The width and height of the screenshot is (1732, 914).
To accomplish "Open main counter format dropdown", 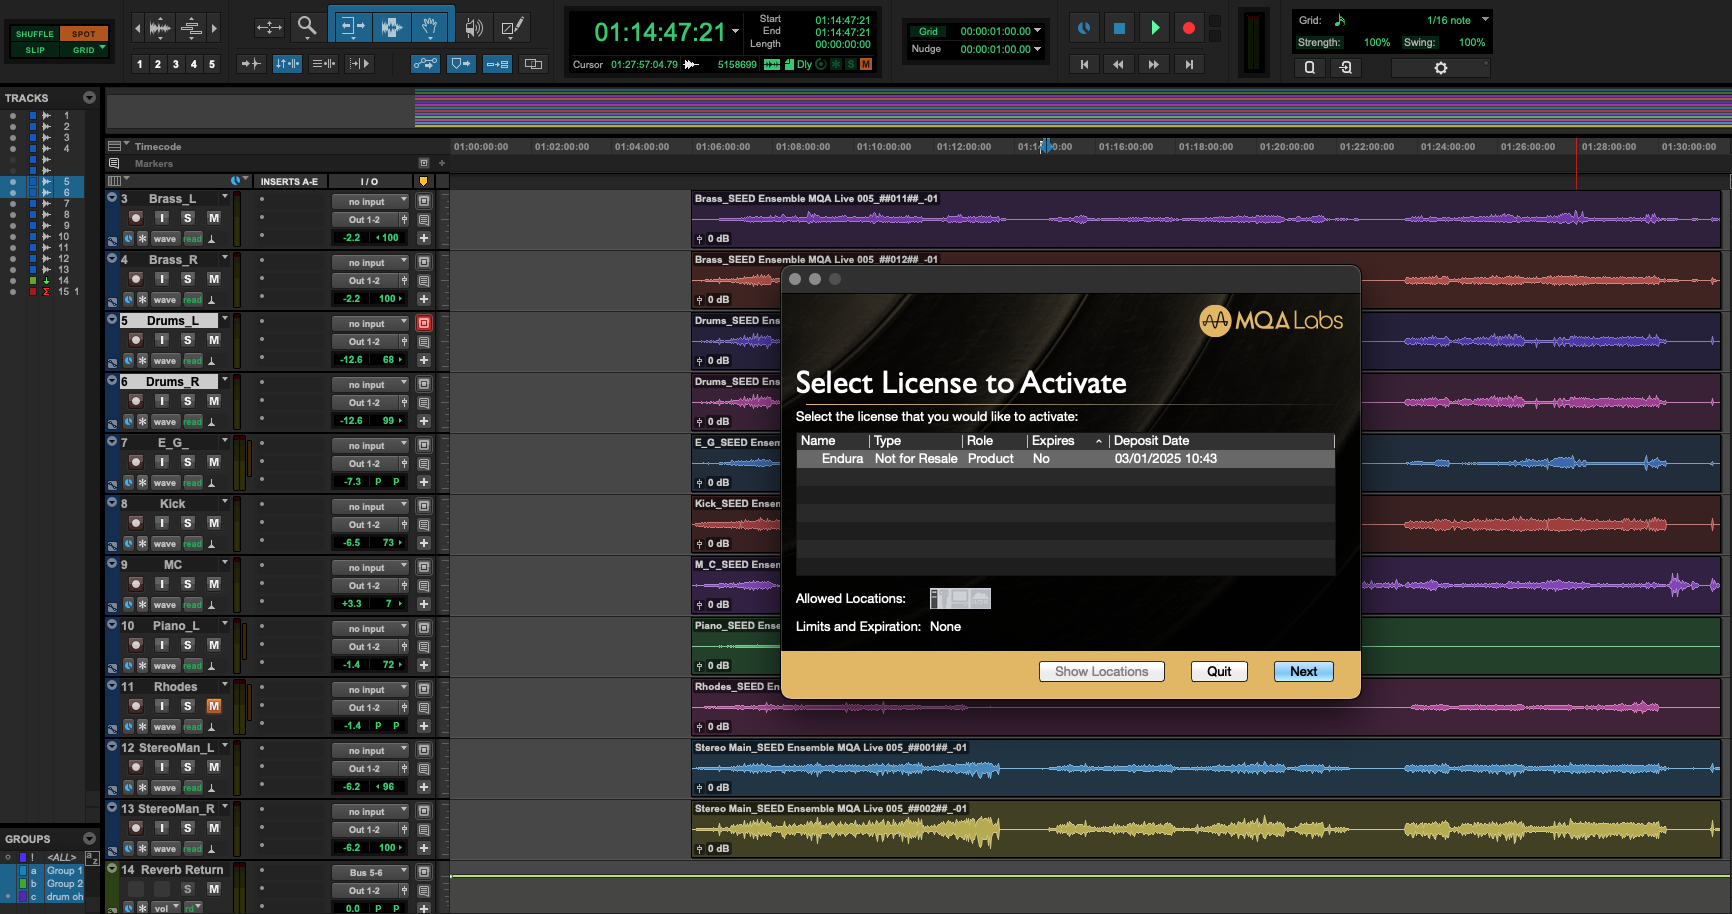I will pos(736,31).
